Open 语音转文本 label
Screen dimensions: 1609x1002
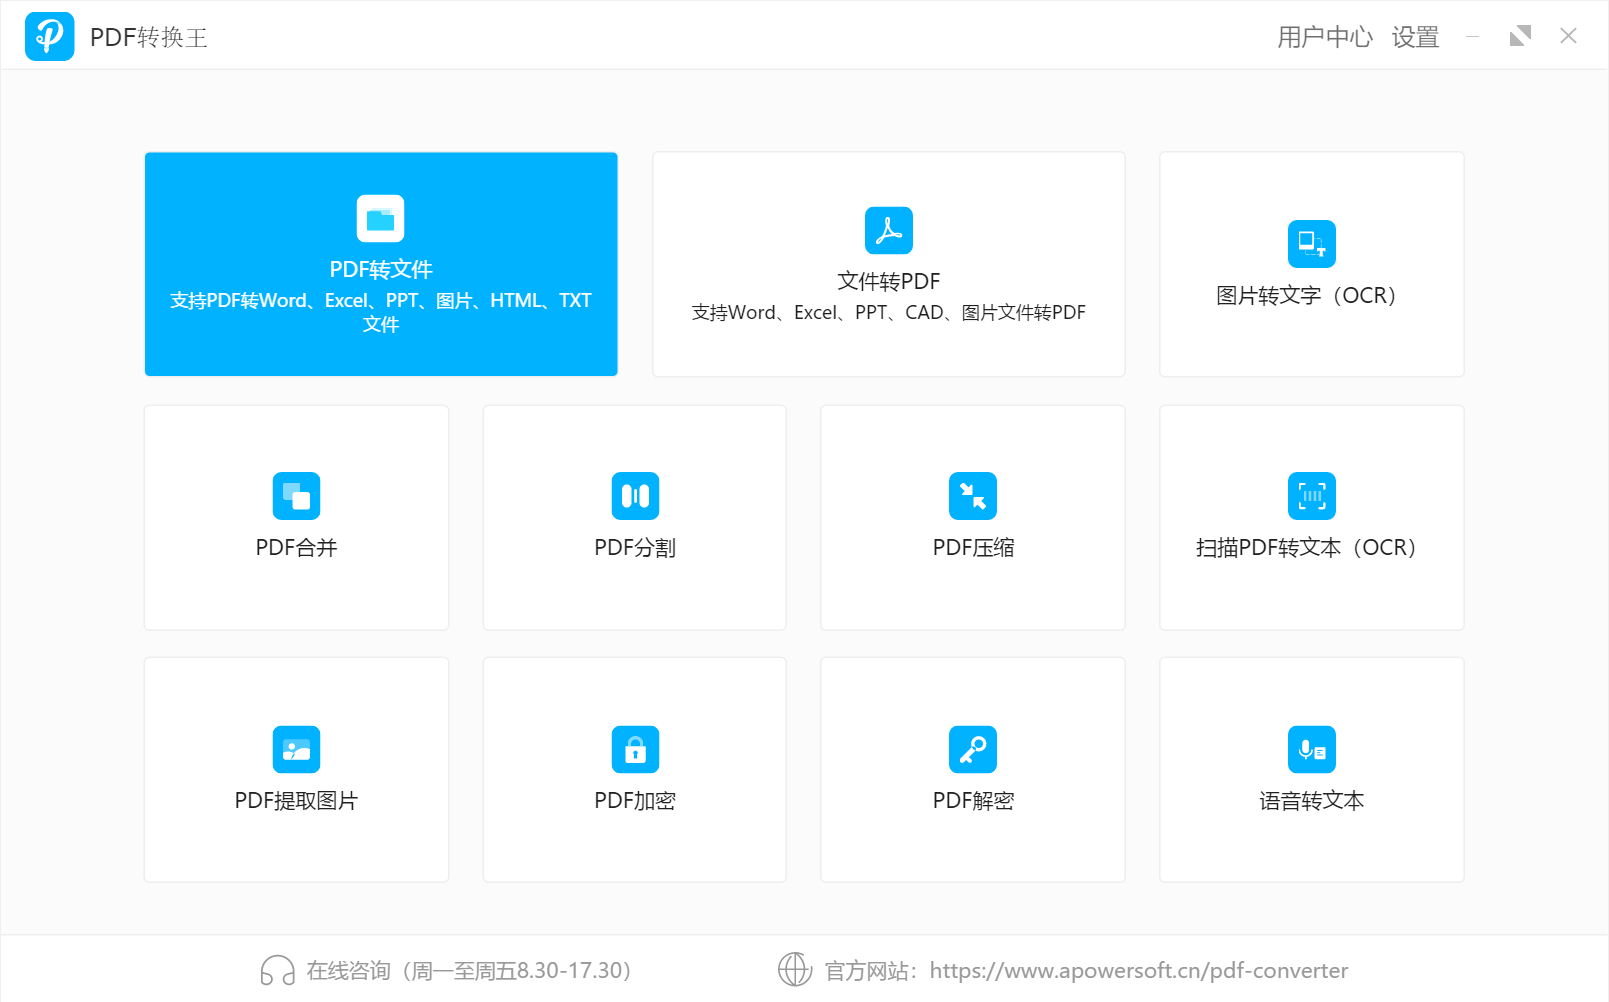coord(1311,800)
